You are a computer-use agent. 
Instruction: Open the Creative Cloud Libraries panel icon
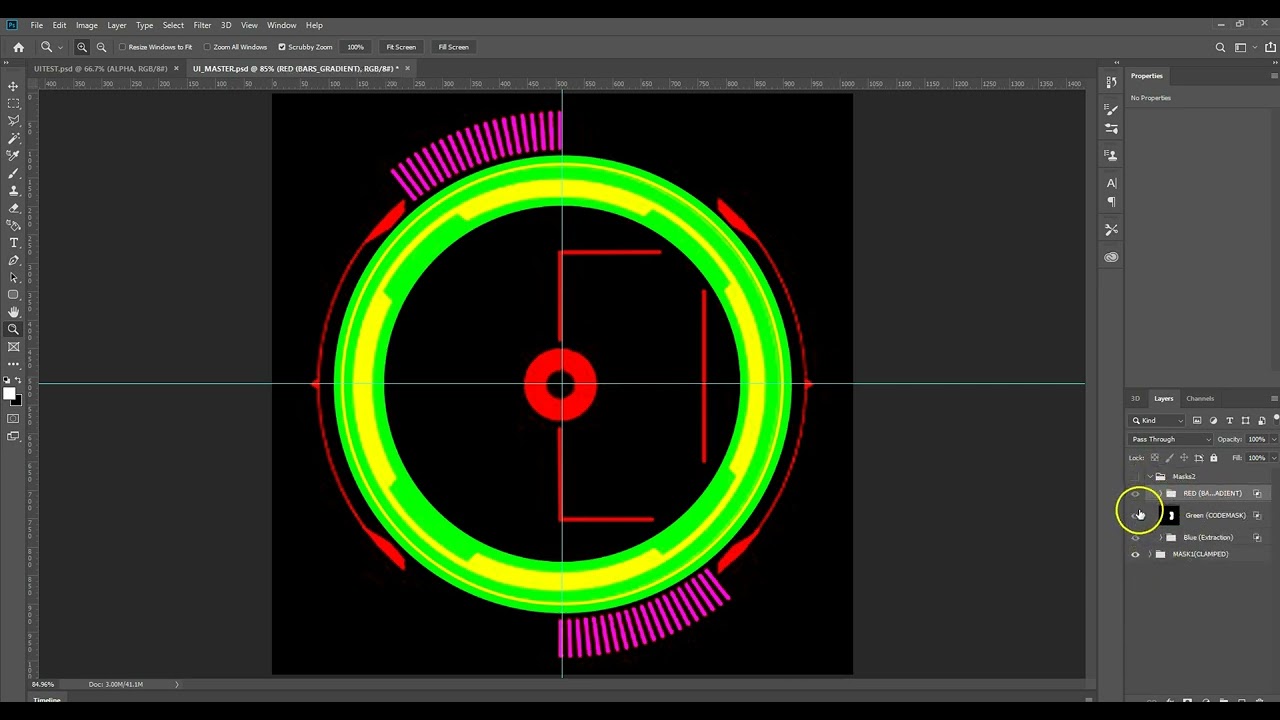(x=1111, y=257)
